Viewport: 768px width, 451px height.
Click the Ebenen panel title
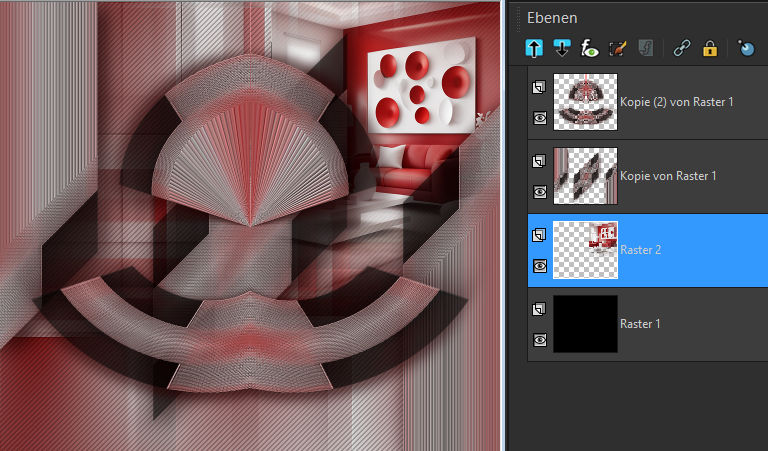point(552,18)
